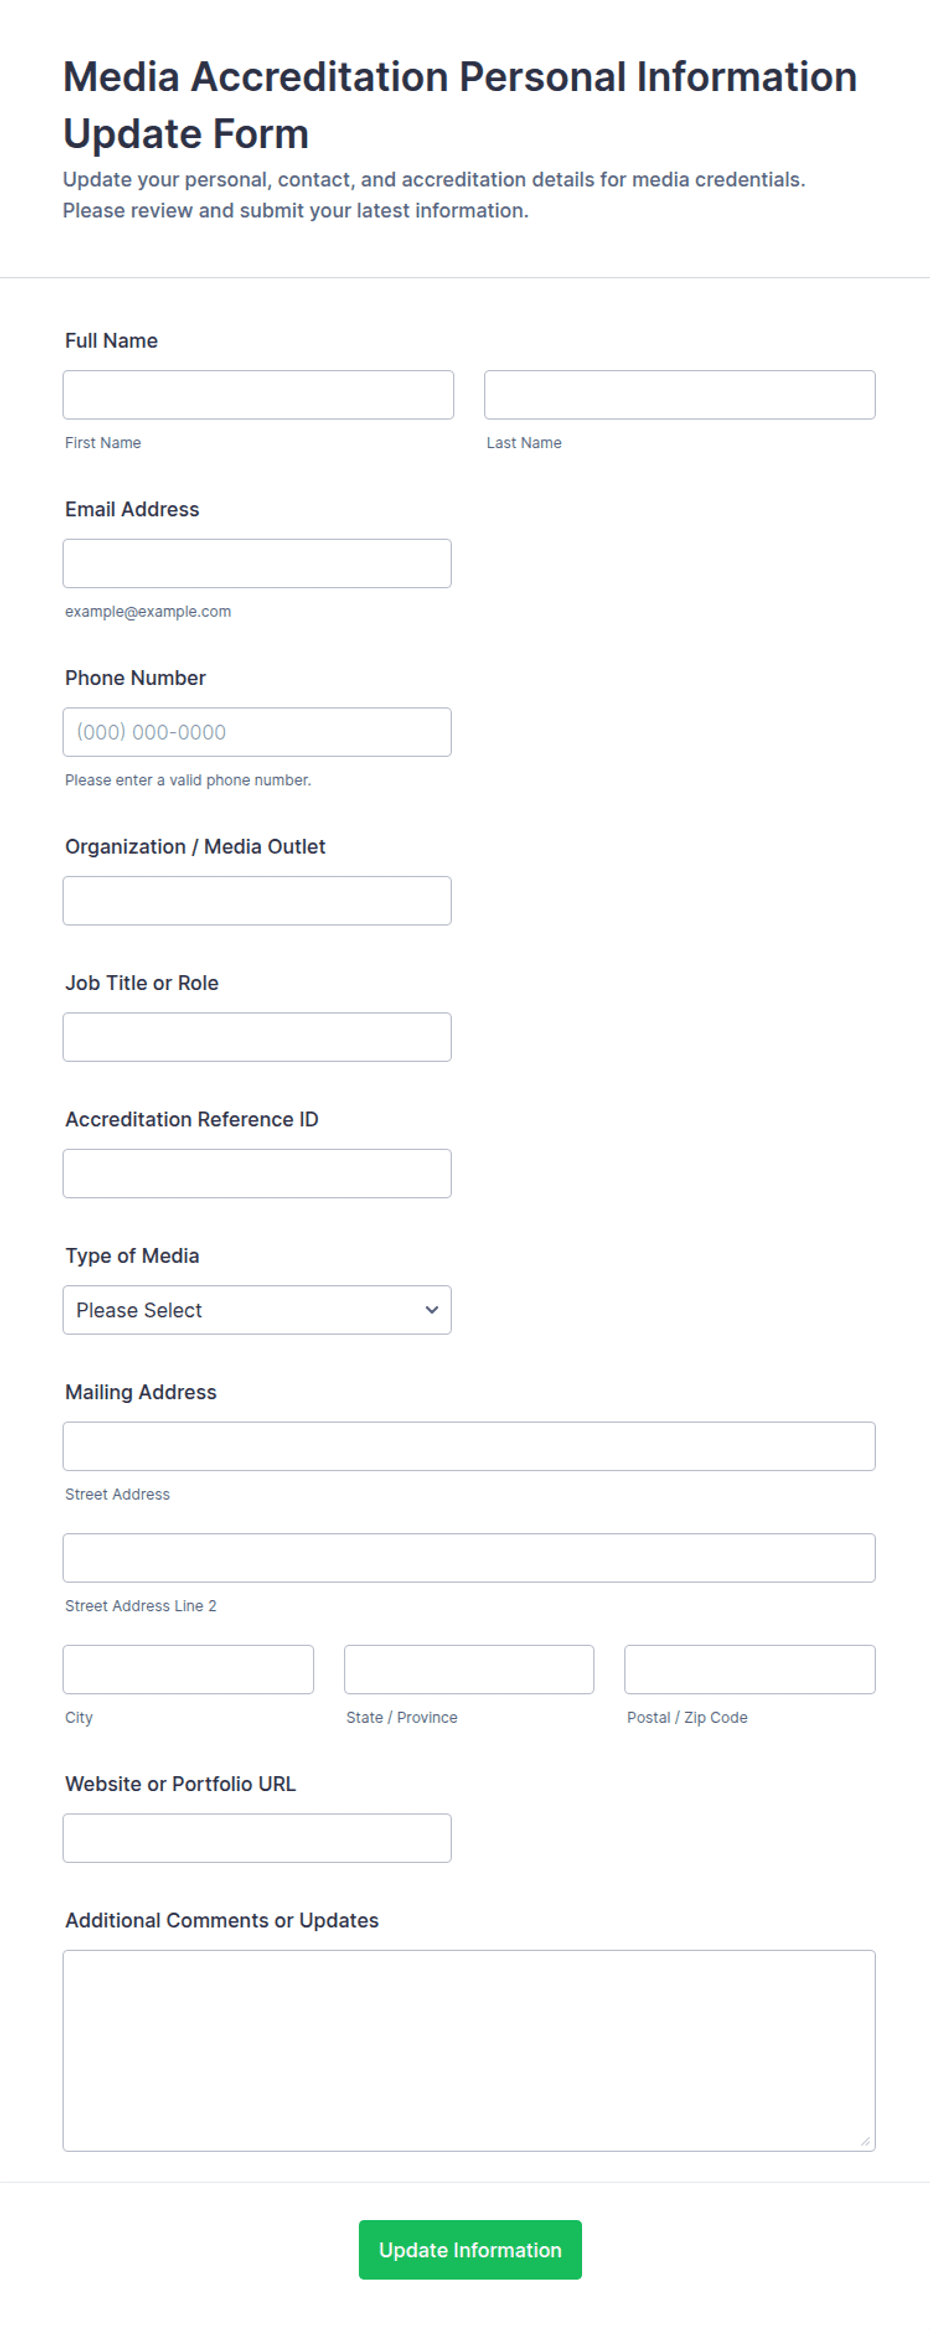Click the Street Address field
Screen dimensions: 930x2329
pos(469,1446)
